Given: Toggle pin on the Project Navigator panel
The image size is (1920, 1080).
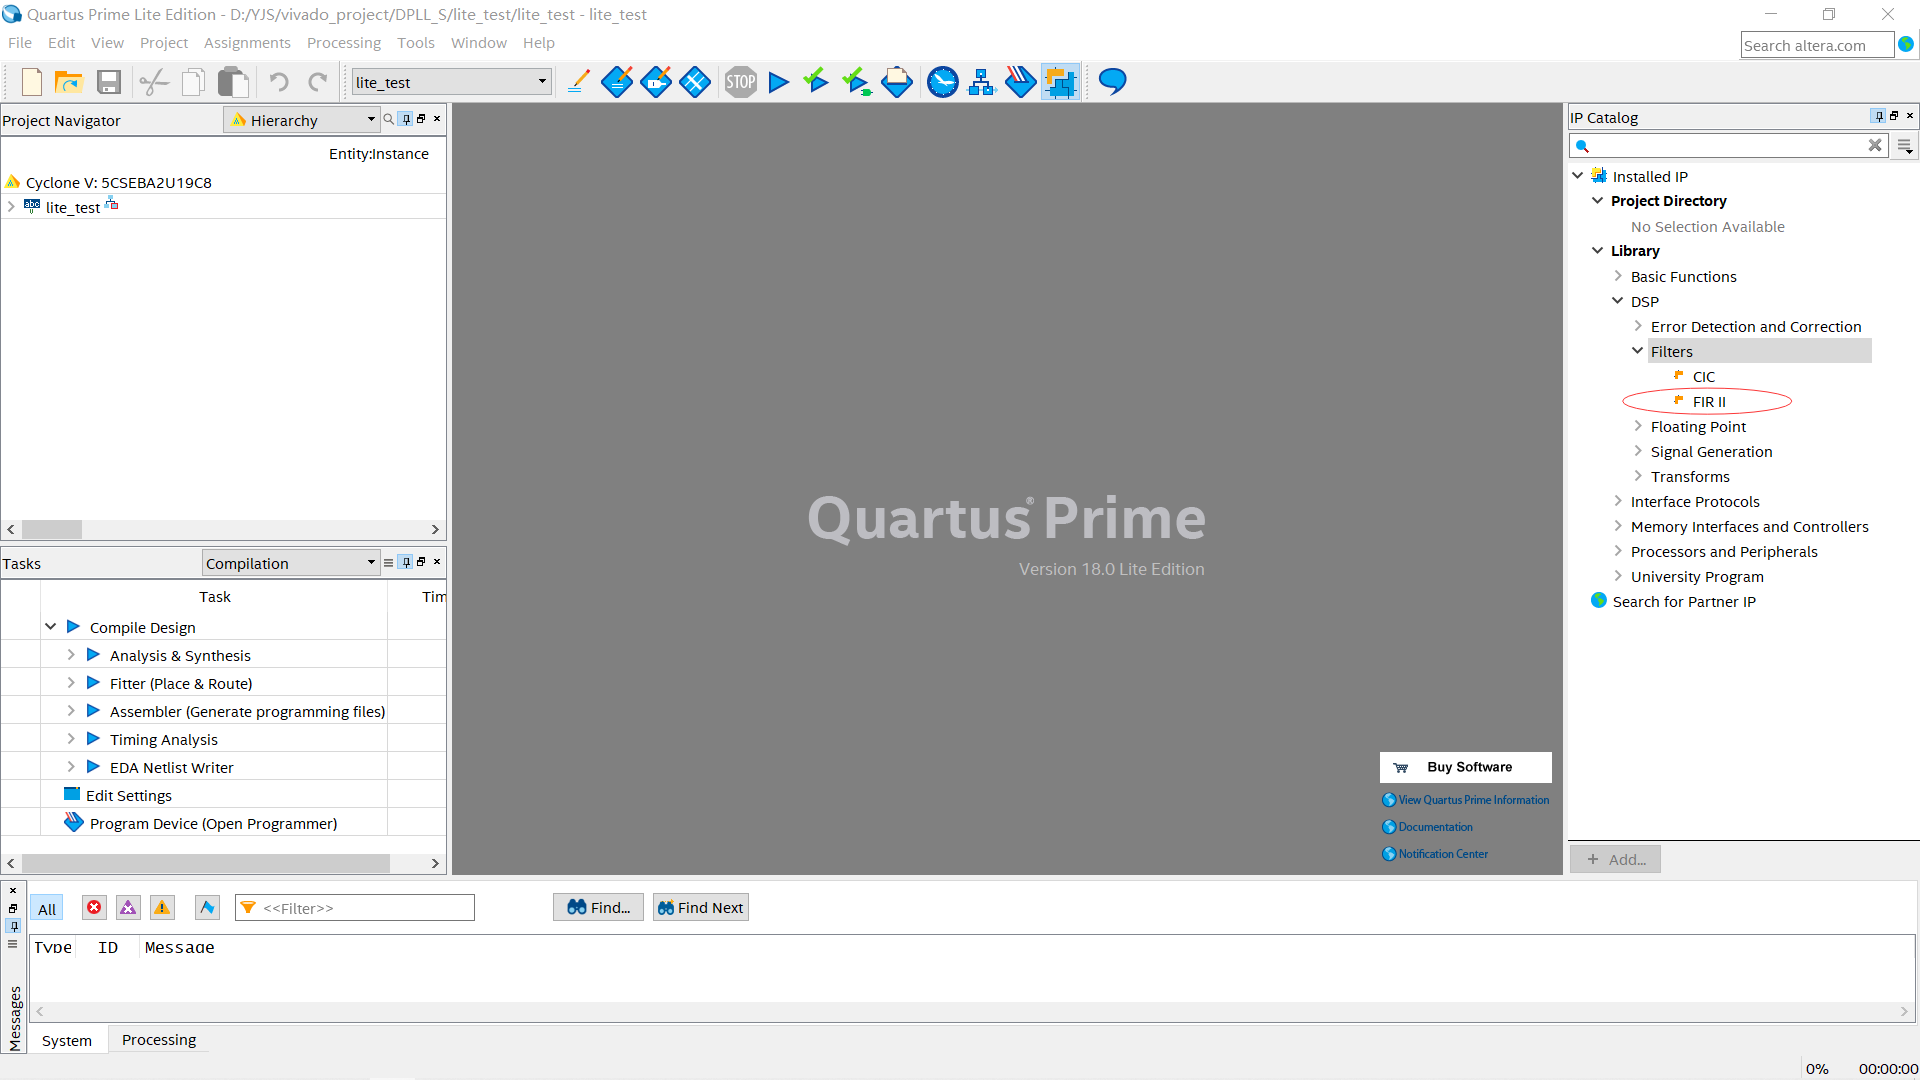Looking at the screenshot, I should coord(405,118).
